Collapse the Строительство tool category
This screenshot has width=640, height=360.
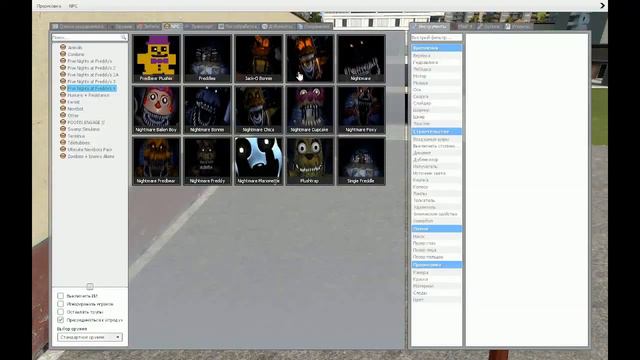pos(436,131)
